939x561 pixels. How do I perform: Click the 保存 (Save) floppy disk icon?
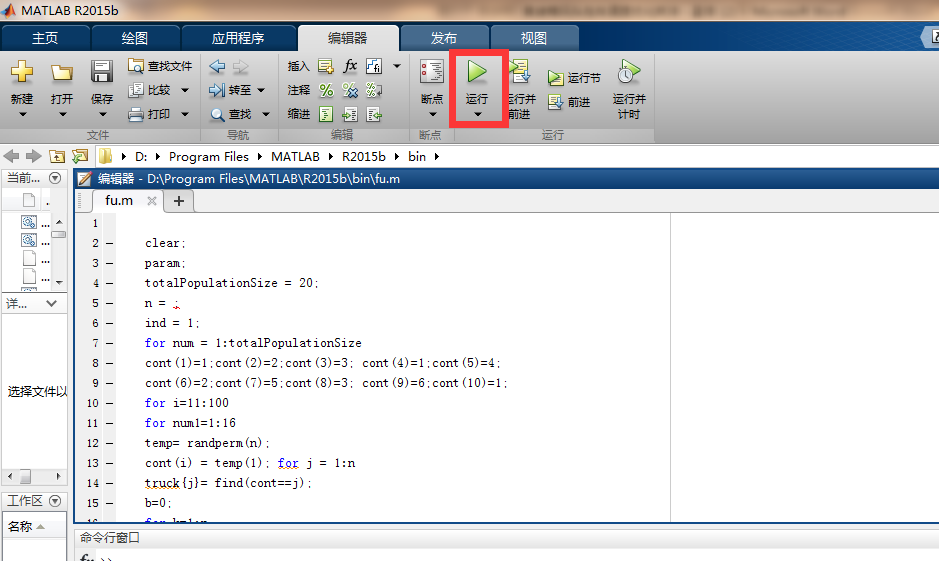tap(102, 71)
